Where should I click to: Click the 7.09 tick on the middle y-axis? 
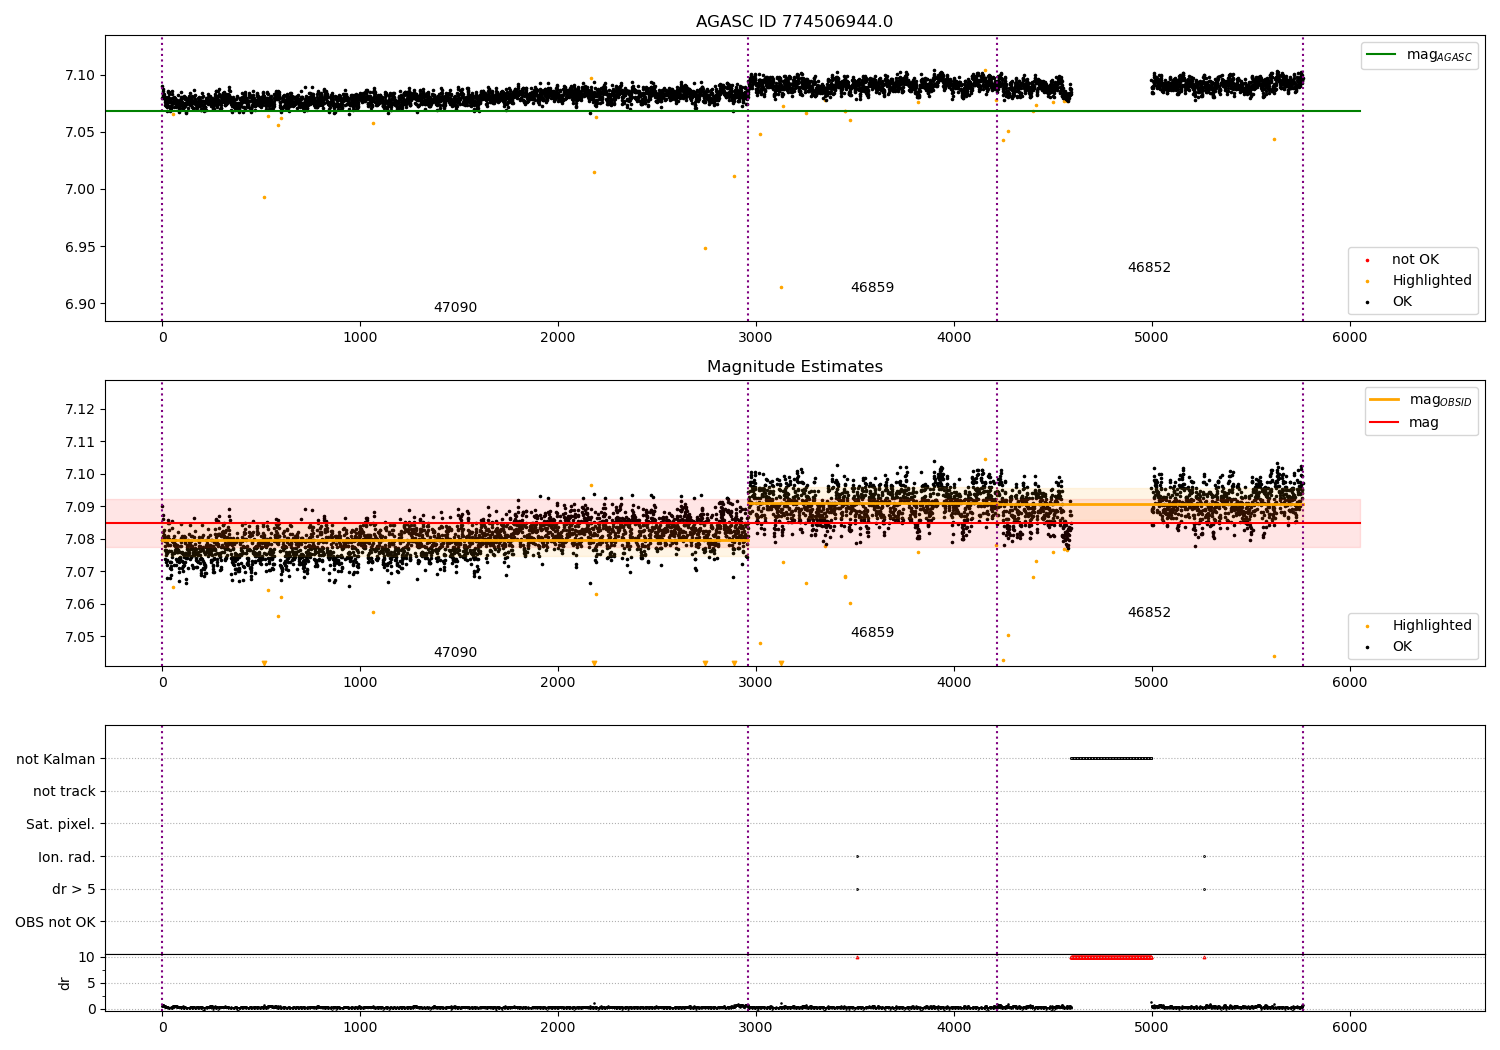point(78,507)
